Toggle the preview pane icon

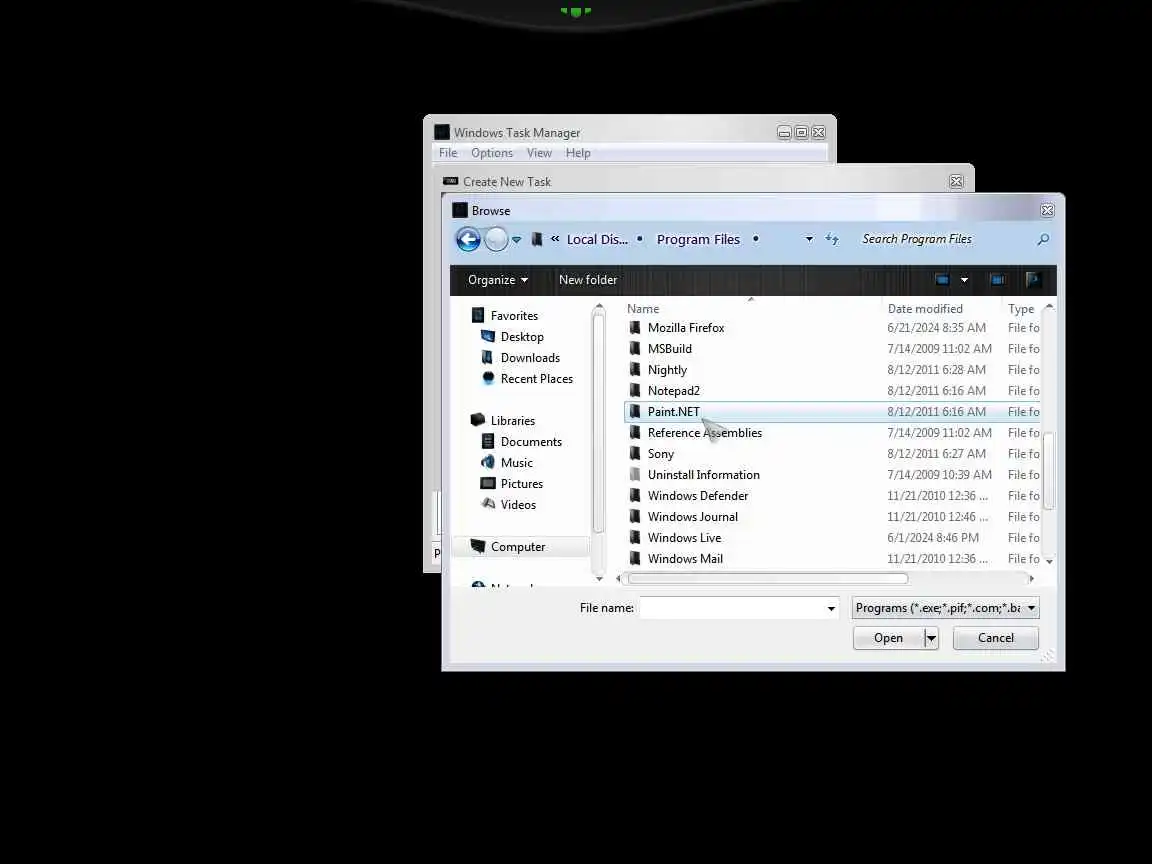click(x=998, y=280)
